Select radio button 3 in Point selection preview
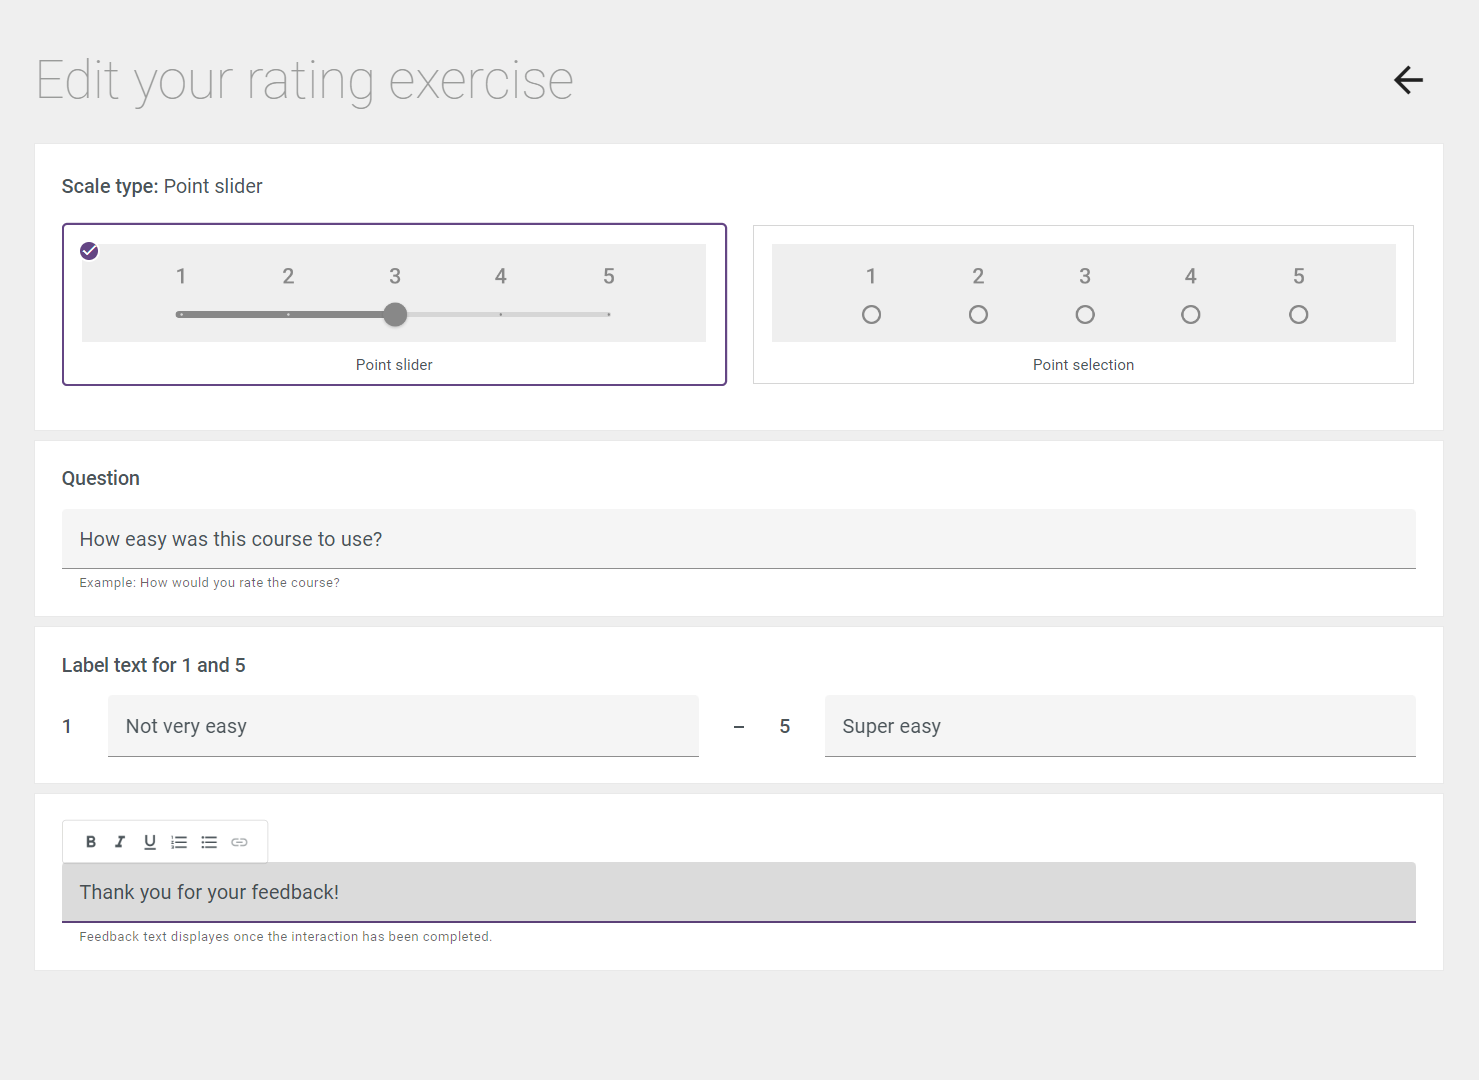Image resolution: width=1479 pixels, height=1080 pixels. click(1085, 315)
